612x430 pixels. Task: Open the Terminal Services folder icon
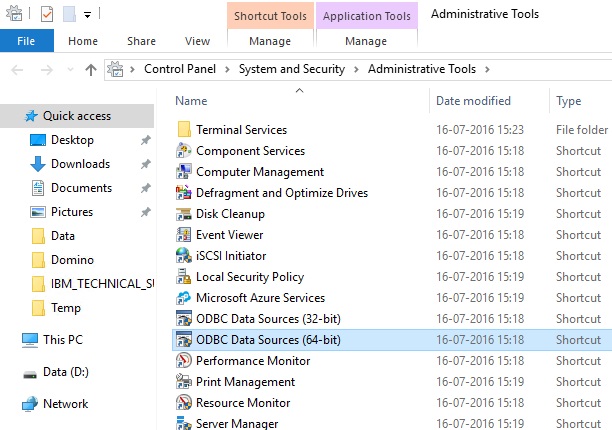[x=184, y=130]
